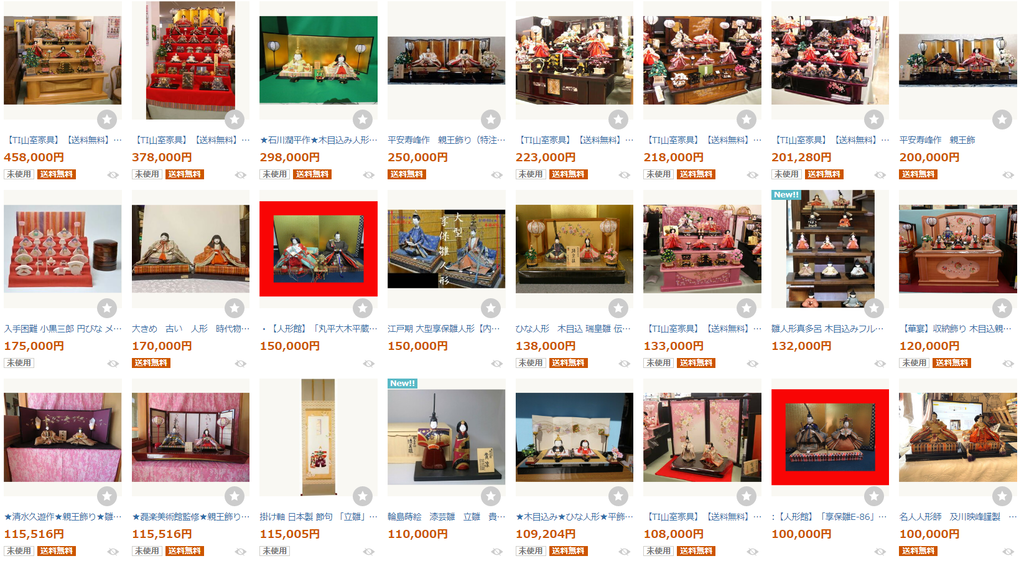Favorite the 115,005円 hanging scroll via star

[x=362, y=496]
